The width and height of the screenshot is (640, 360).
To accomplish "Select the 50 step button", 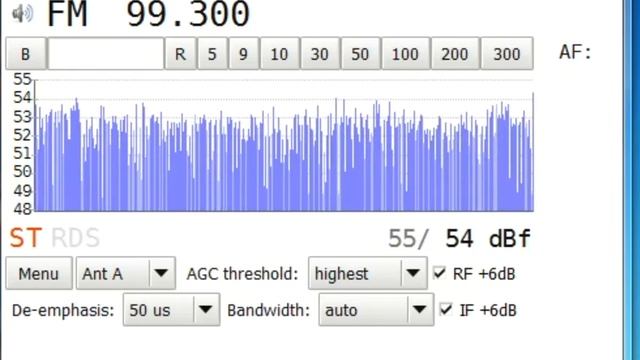I will coord(360,53).
